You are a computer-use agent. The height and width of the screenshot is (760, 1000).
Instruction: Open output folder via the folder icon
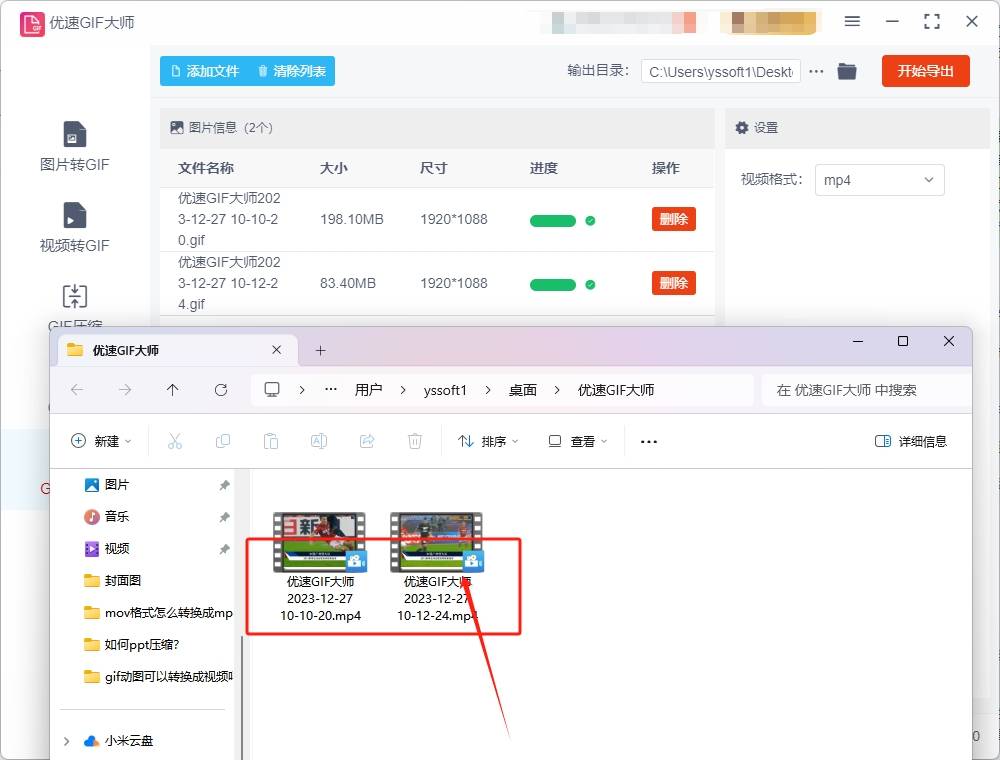(847, 71)
